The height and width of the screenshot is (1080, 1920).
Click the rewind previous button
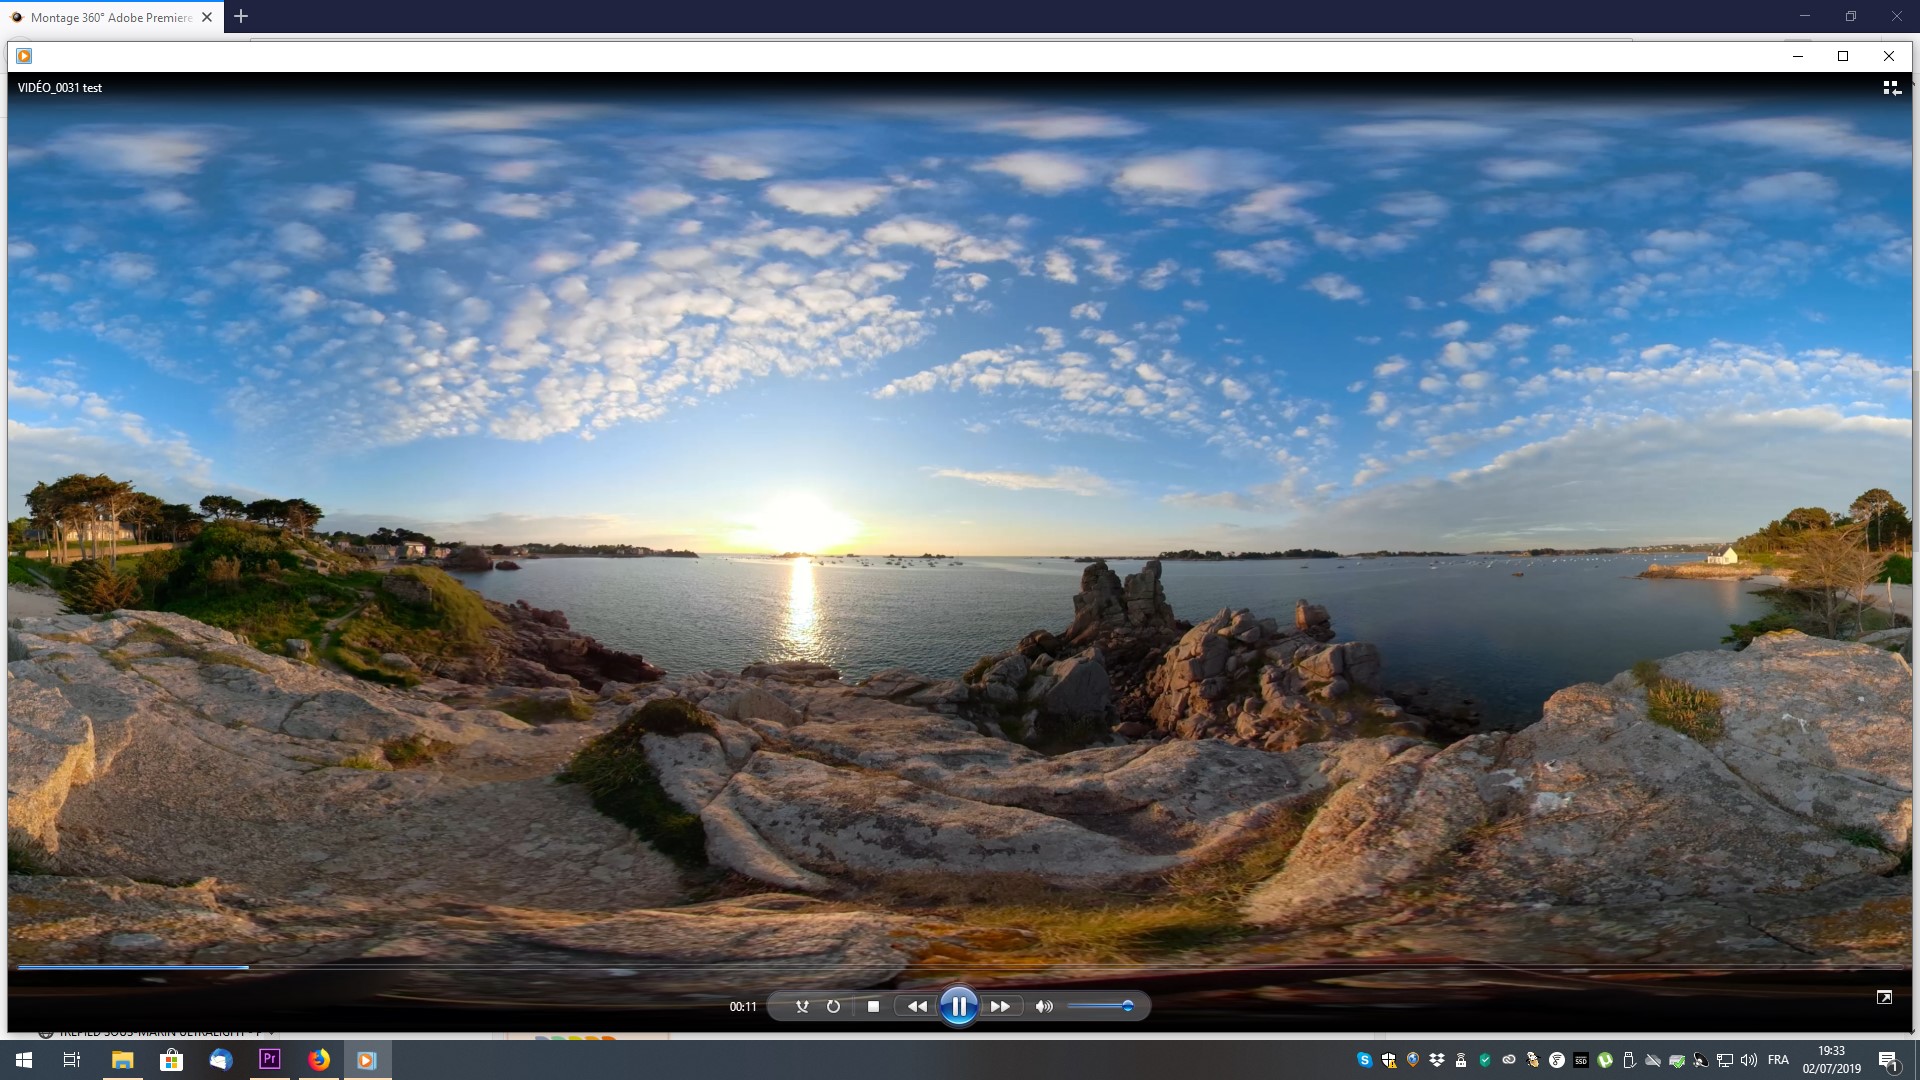916,1007
